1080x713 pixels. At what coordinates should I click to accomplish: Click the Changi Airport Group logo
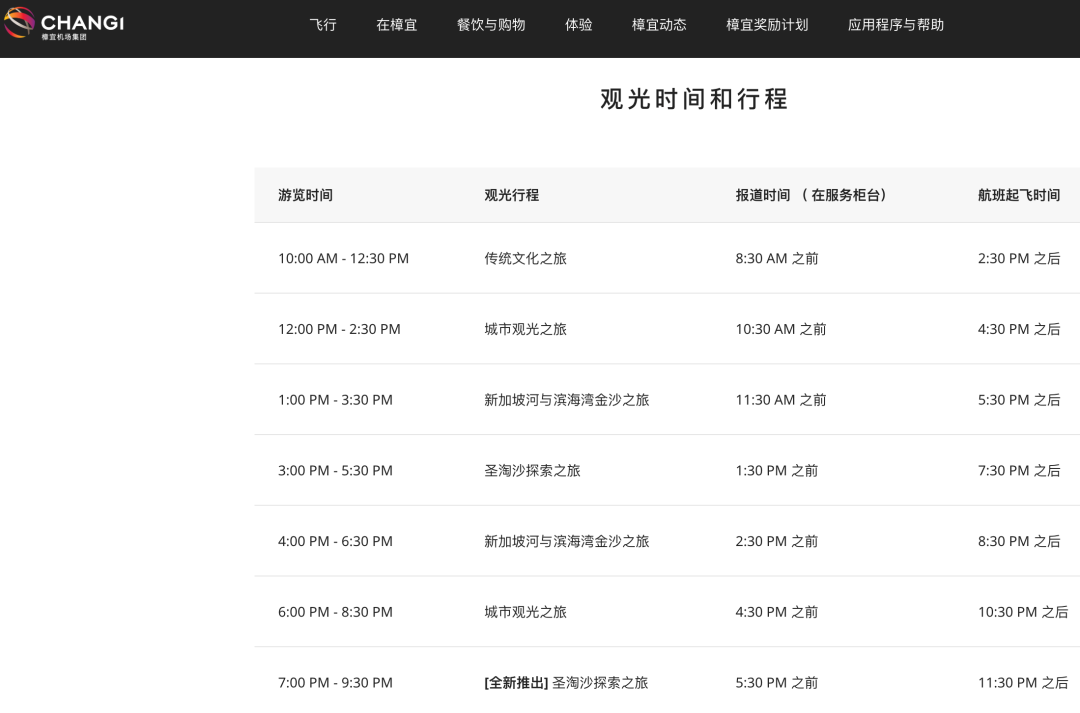(63, 23)
